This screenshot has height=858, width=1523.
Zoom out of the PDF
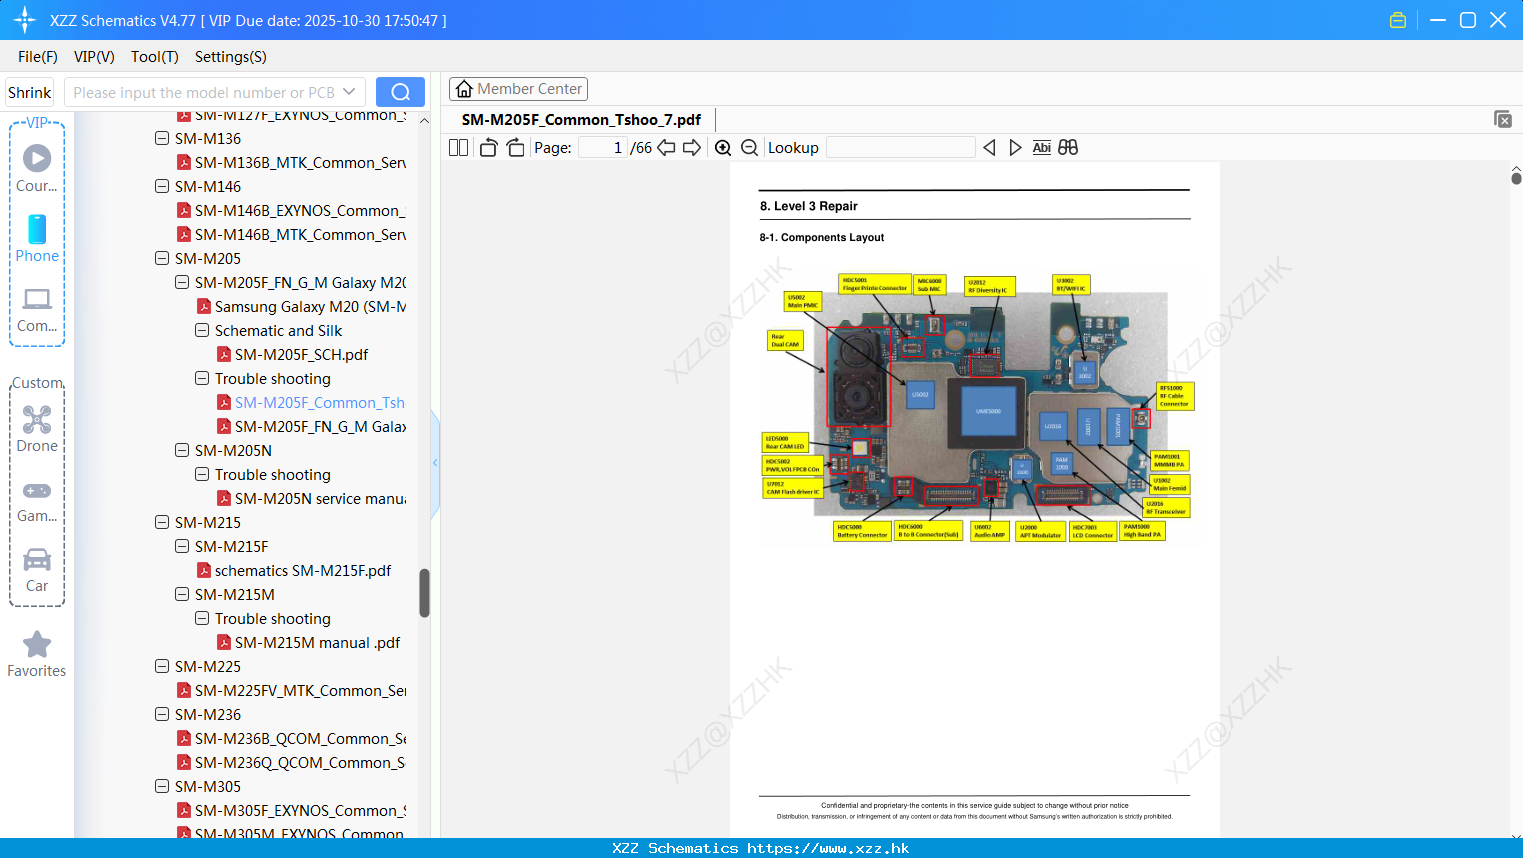point(750,148)
